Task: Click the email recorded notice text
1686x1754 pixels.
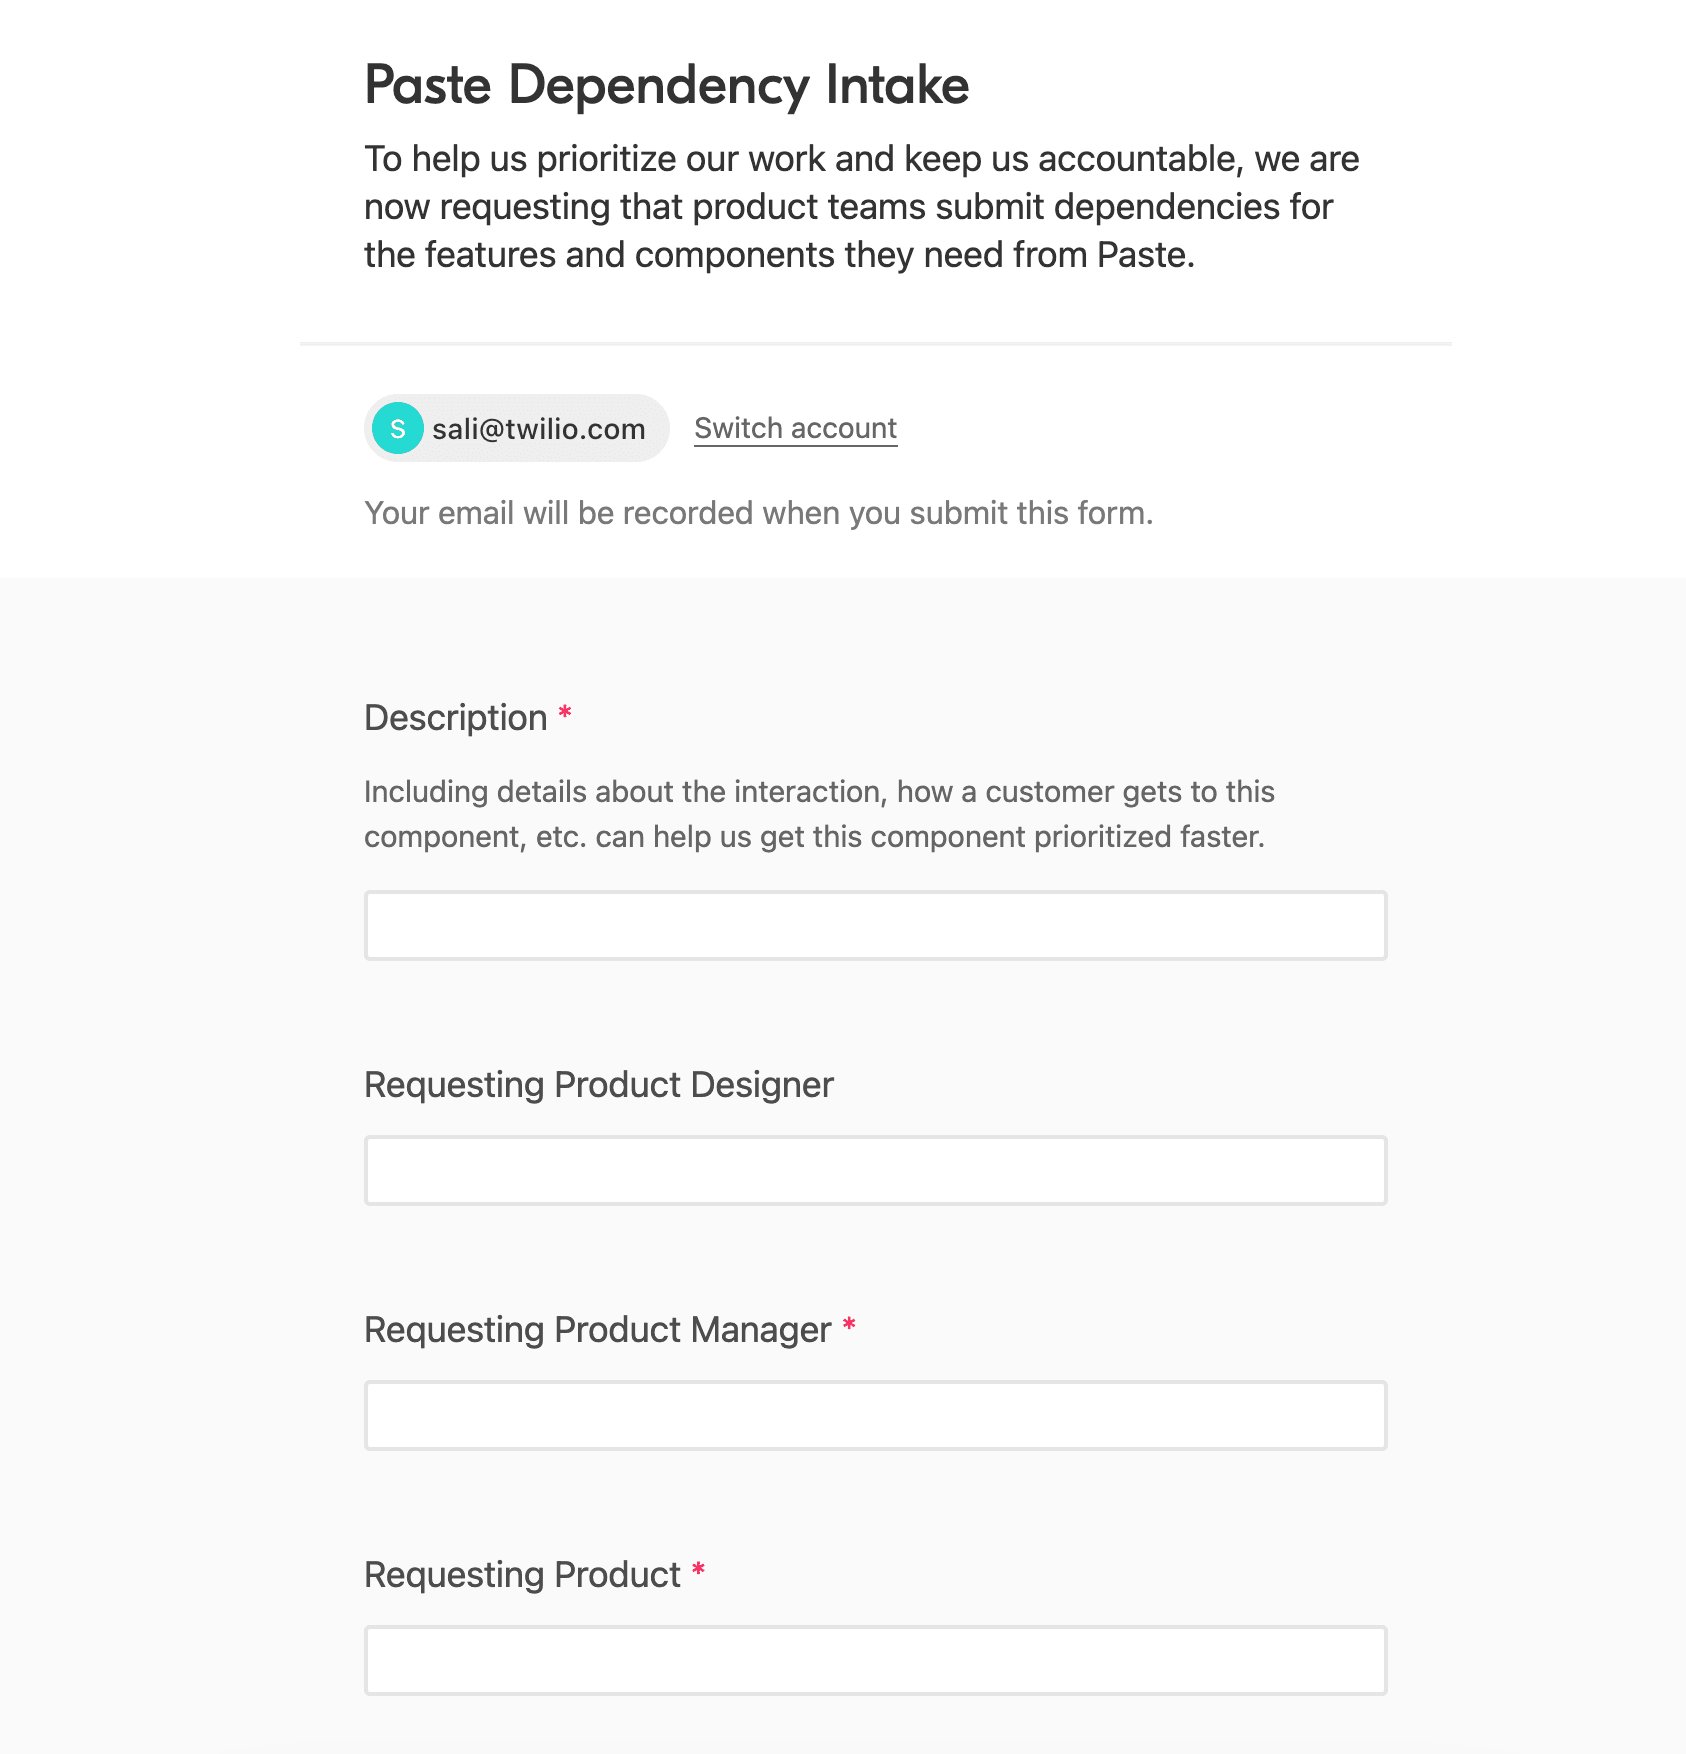Action: 758,513
